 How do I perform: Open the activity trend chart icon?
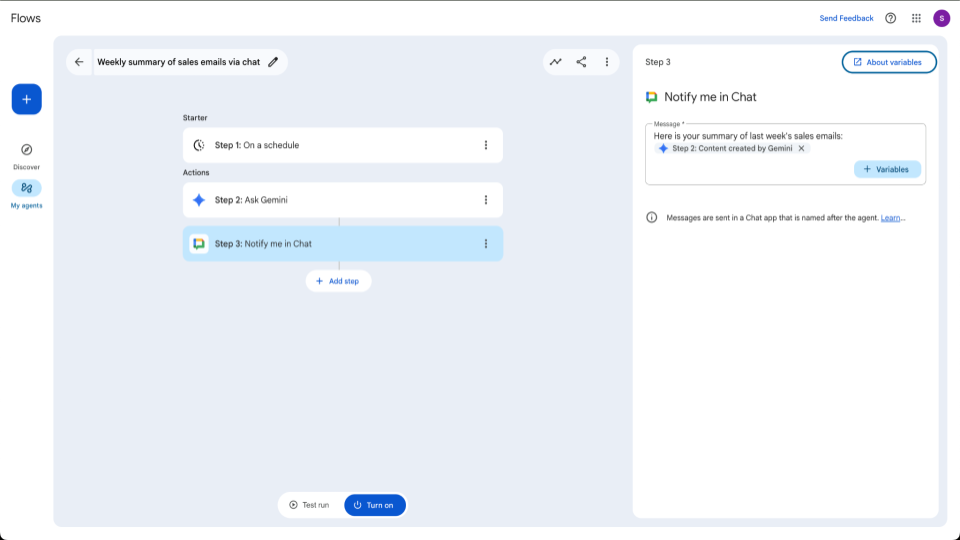[x=555, y=62]
